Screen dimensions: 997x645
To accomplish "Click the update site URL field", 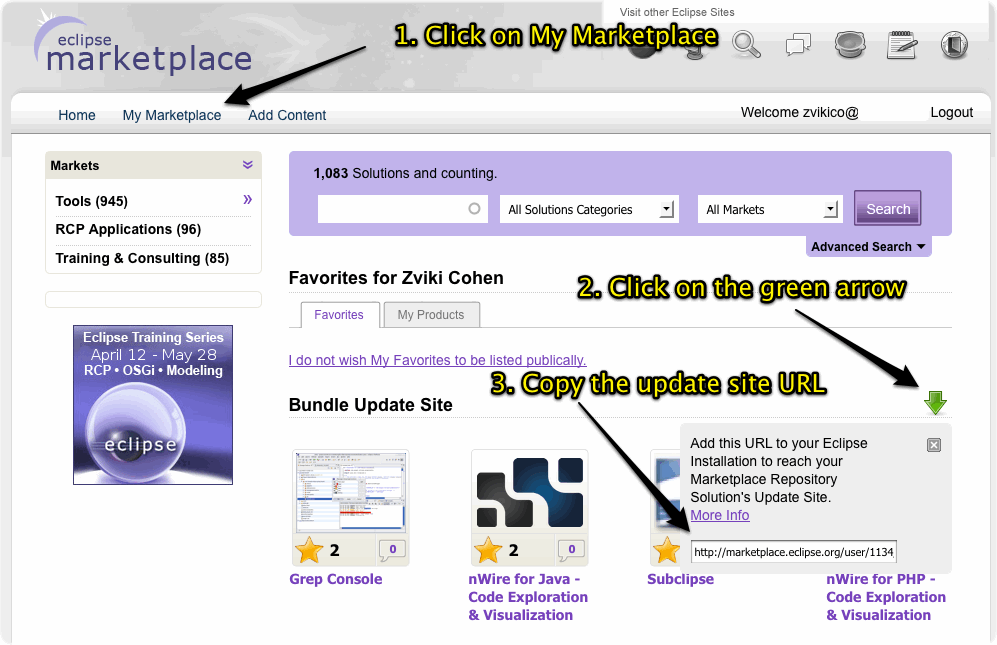I will coord(794,552).
